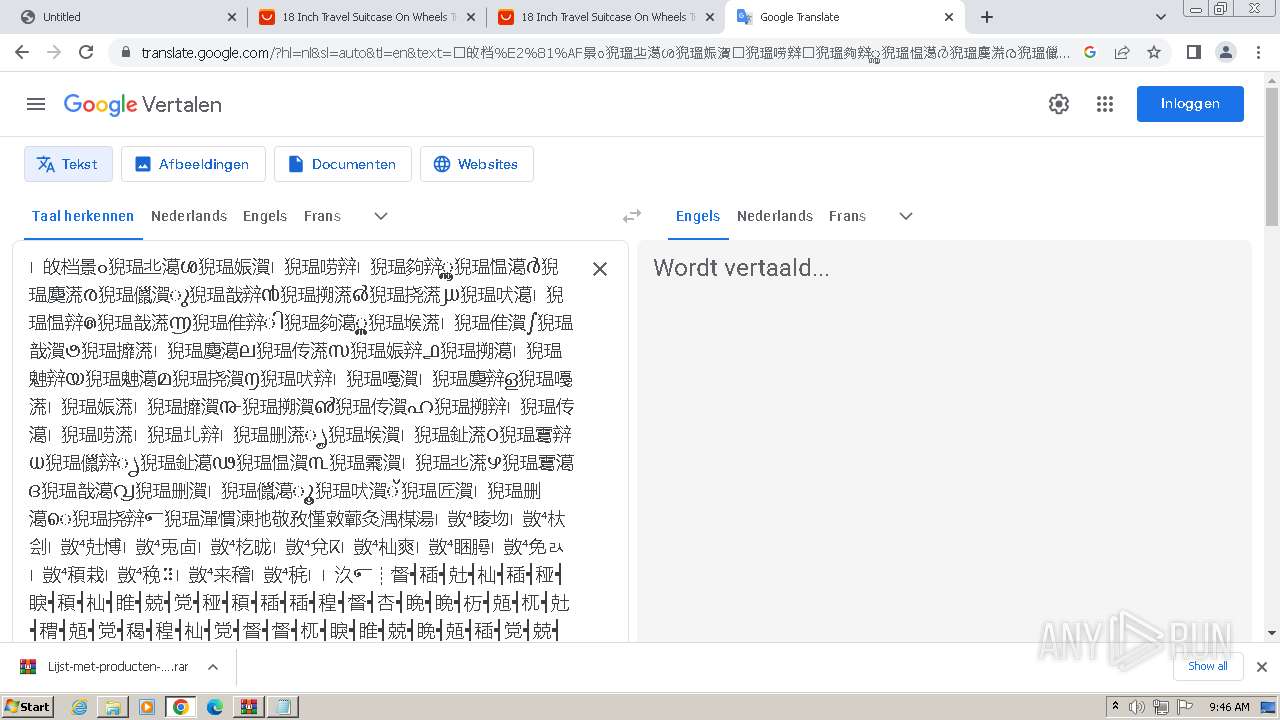Choose Nederlands as source language
This screenshot has width=1280, height=720.
pos(189,216)
